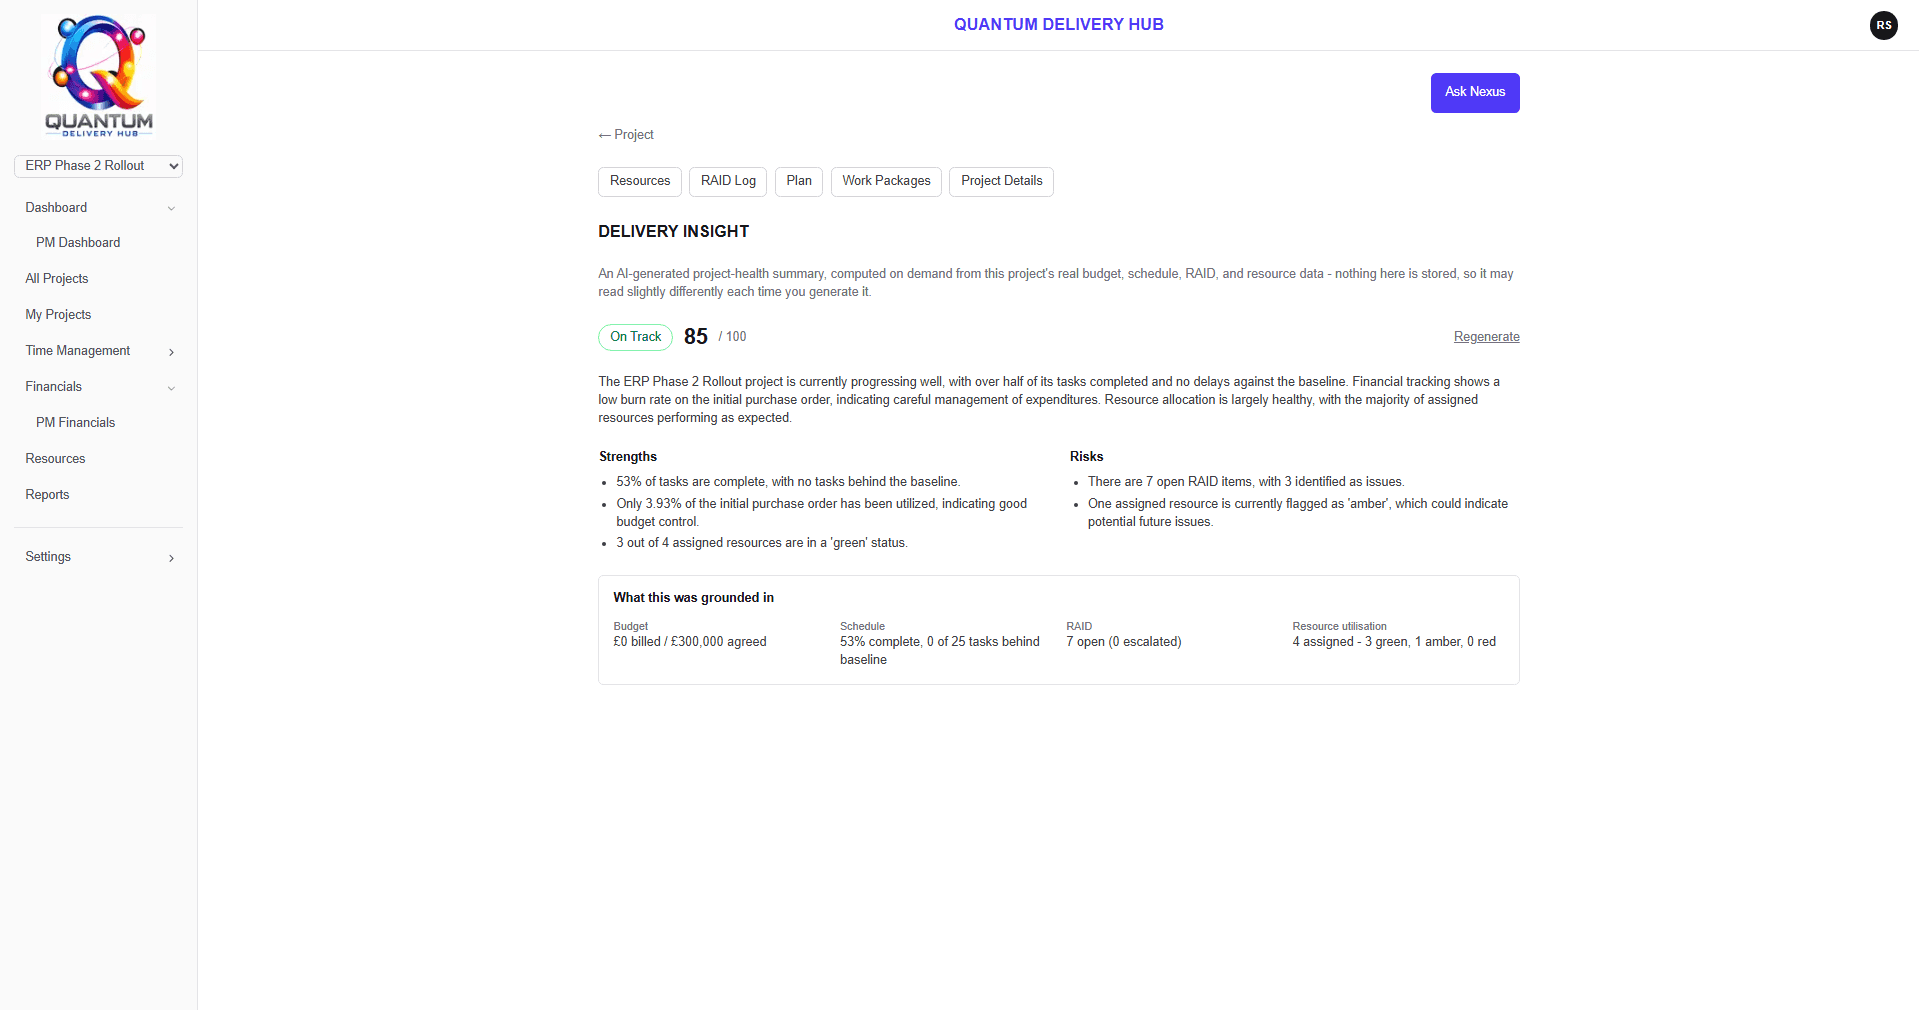Expand the Settings chevron in sidebar

click(171, 558)
